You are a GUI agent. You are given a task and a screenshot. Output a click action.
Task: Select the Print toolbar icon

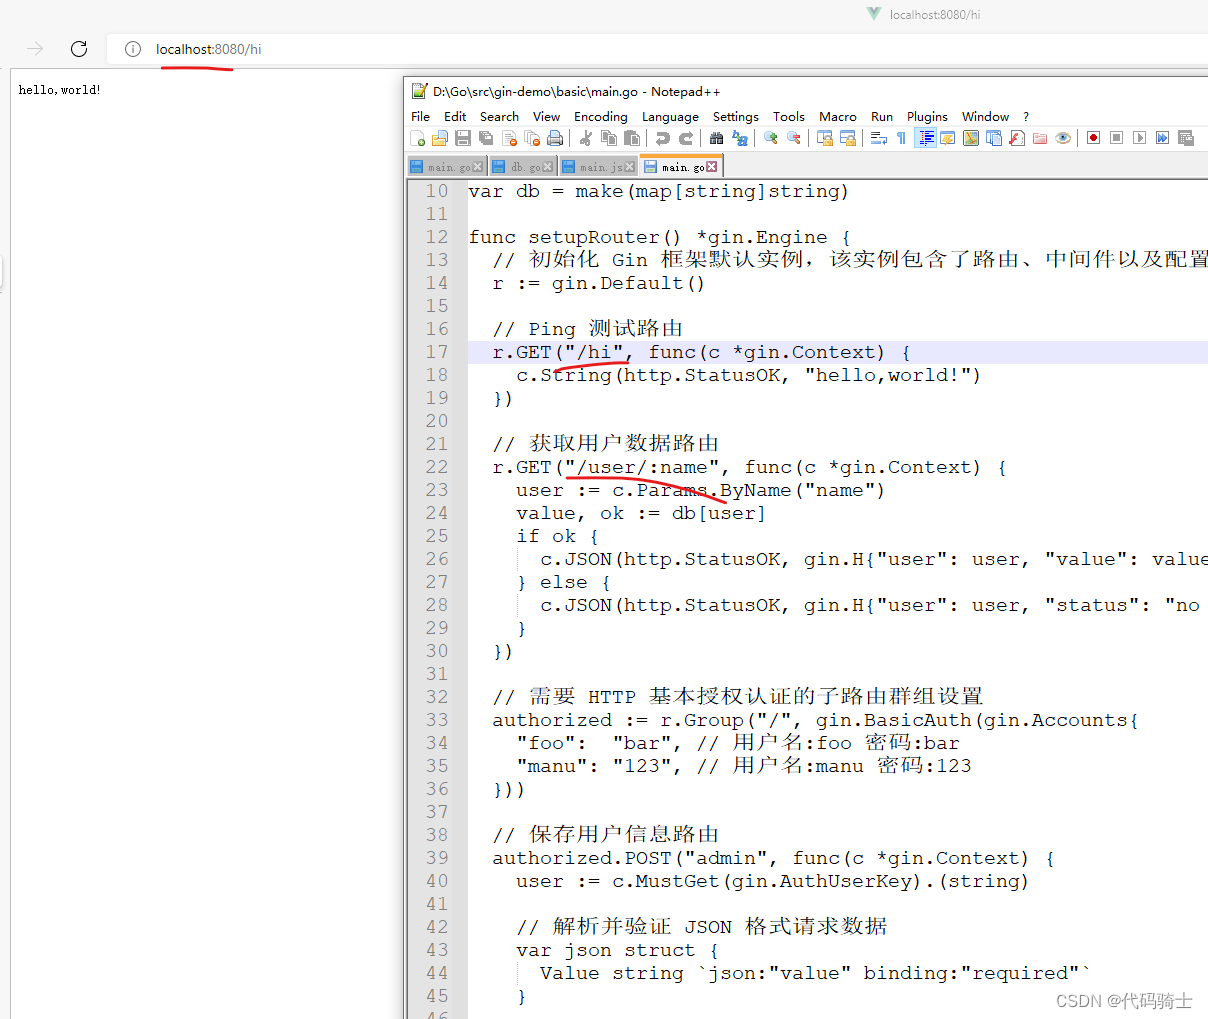pos(555,137)
